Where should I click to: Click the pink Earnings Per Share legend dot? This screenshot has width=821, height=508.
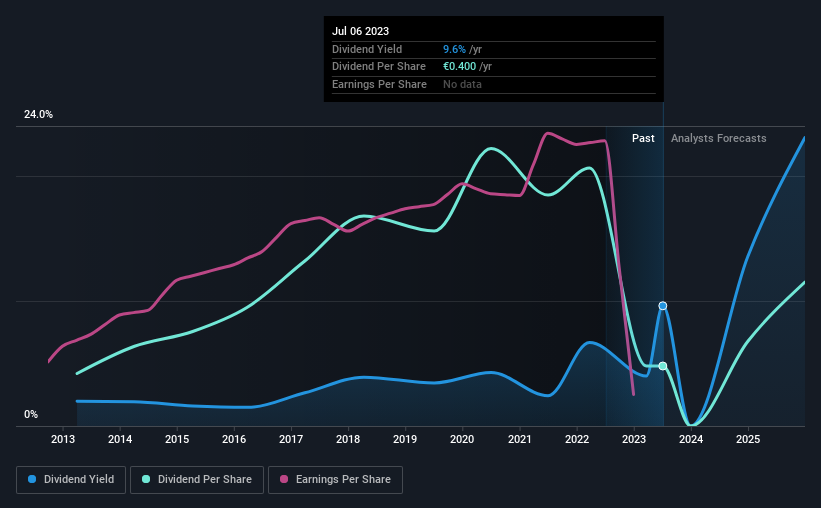(x=284, y=479)
